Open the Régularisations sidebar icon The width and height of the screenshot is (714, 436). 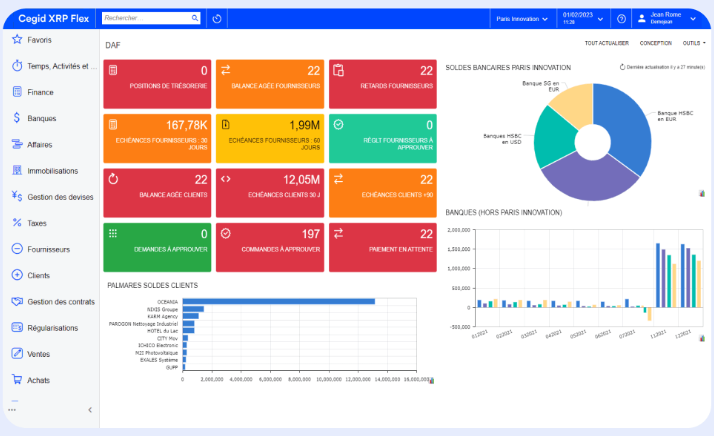[x=17, y=327]
